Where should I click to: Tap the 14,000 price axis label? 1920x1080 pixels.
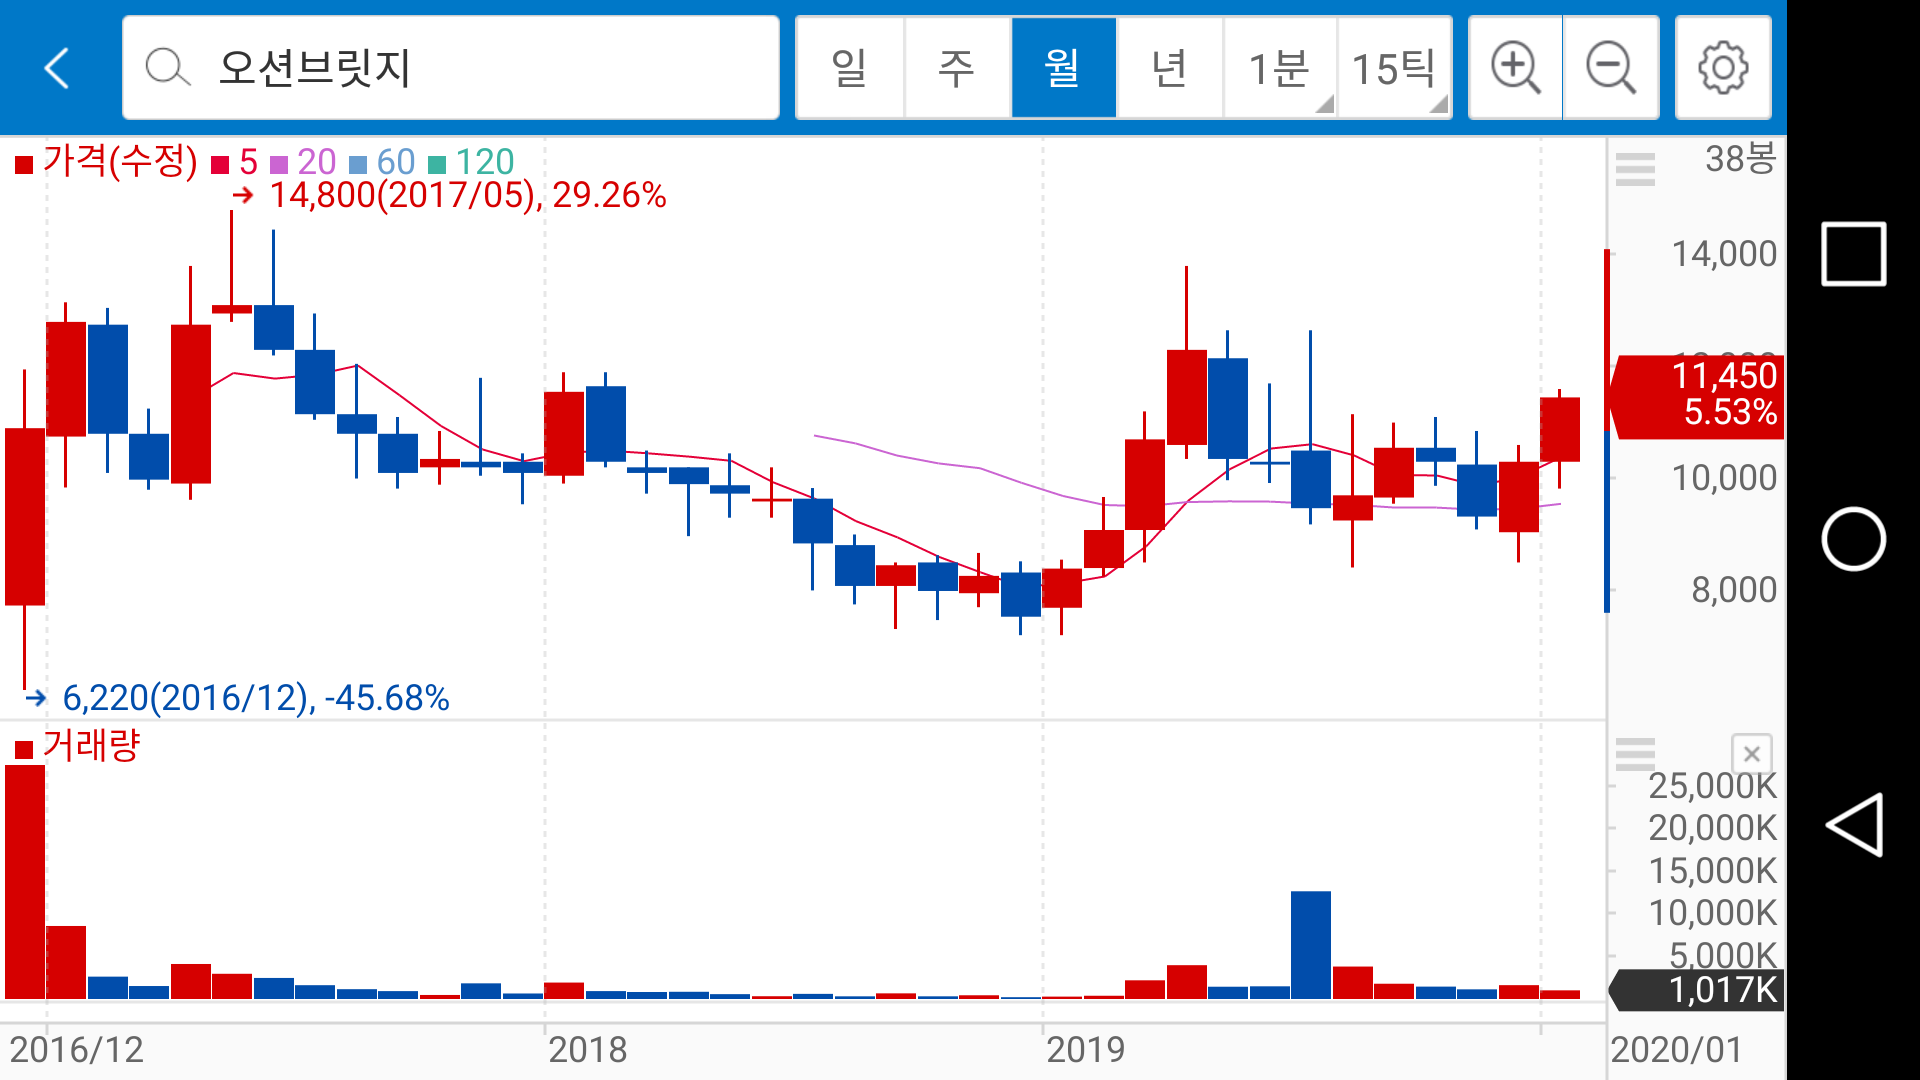point(1724,254)
